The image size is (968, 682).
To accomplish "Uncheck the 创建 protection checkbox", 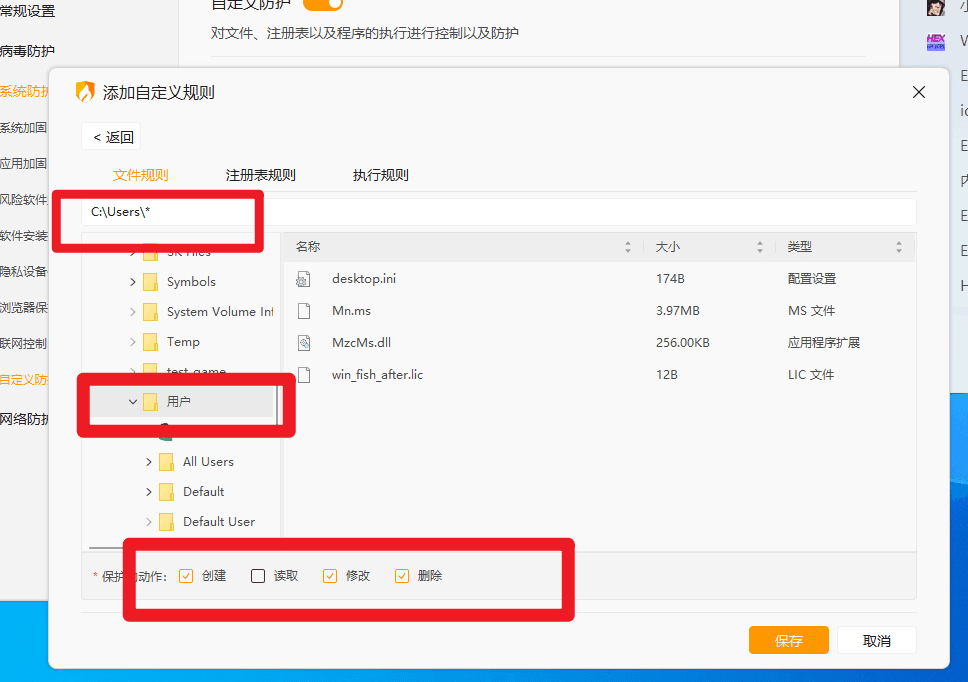I will 186,576.
